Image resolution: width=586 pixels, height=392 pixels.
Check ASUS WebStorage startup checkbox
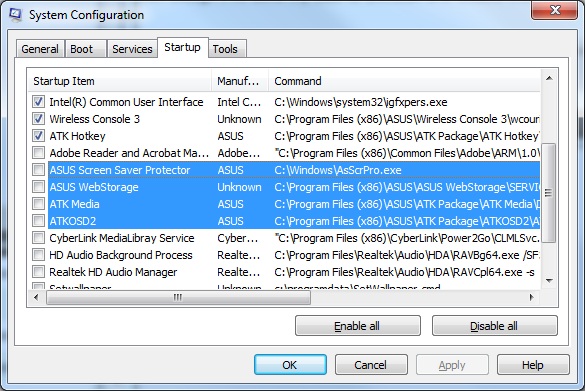point(38,187)
